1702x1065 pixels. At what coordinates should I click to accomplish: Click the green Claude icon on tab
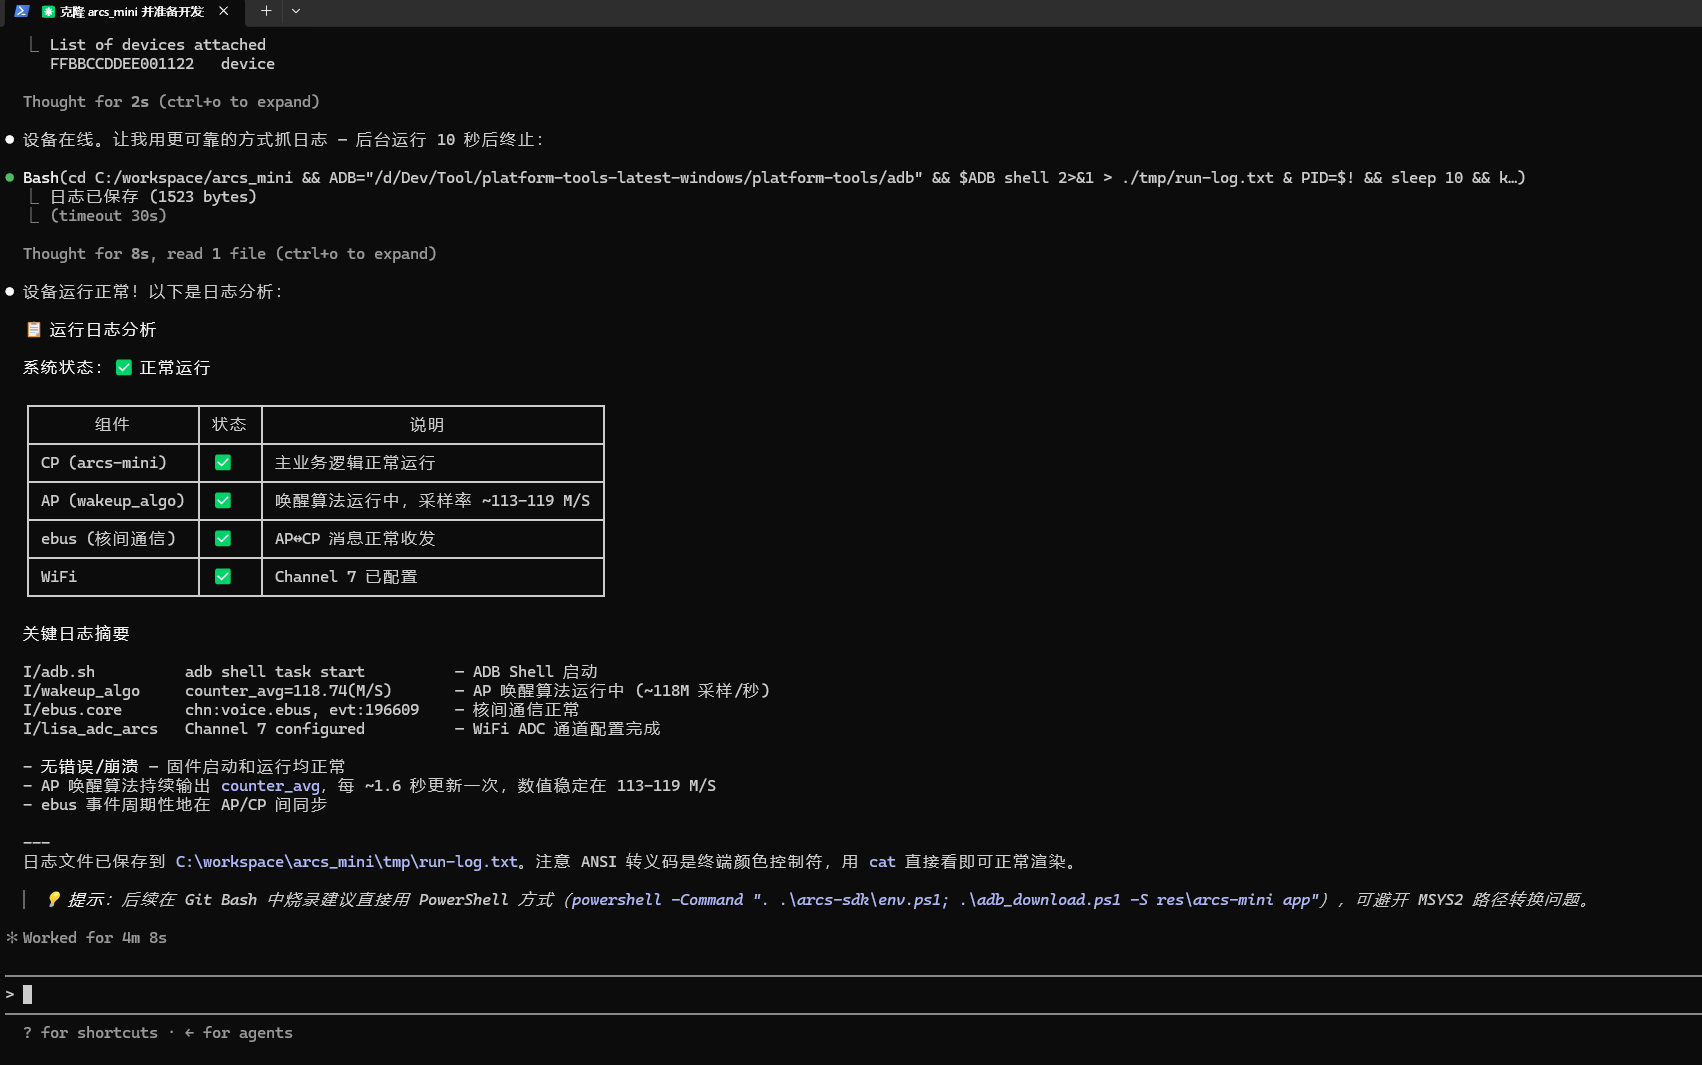coord(48,12)
